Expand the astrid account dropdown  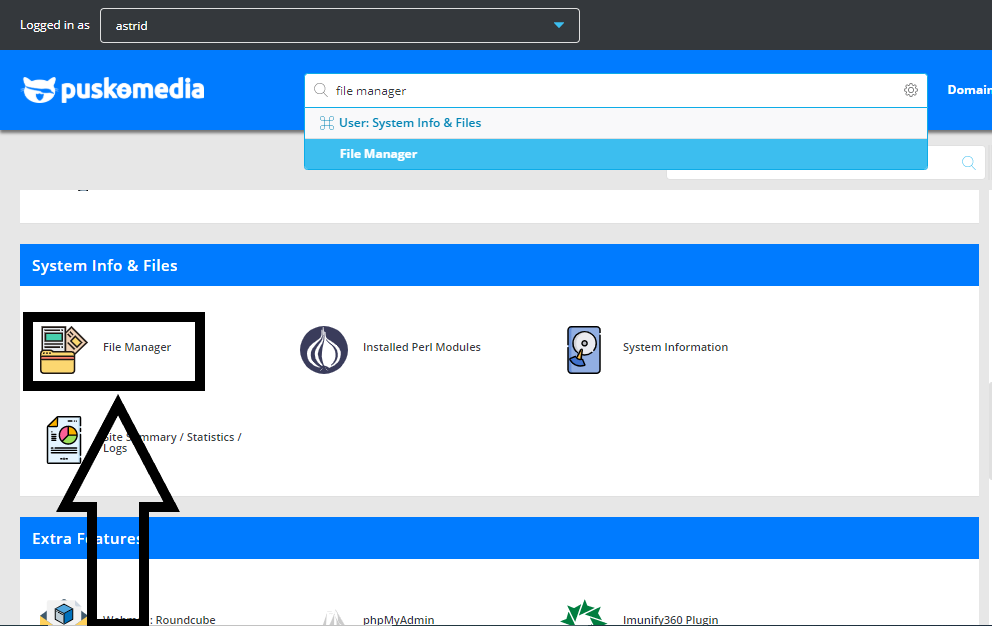click(x=558, y=25)
